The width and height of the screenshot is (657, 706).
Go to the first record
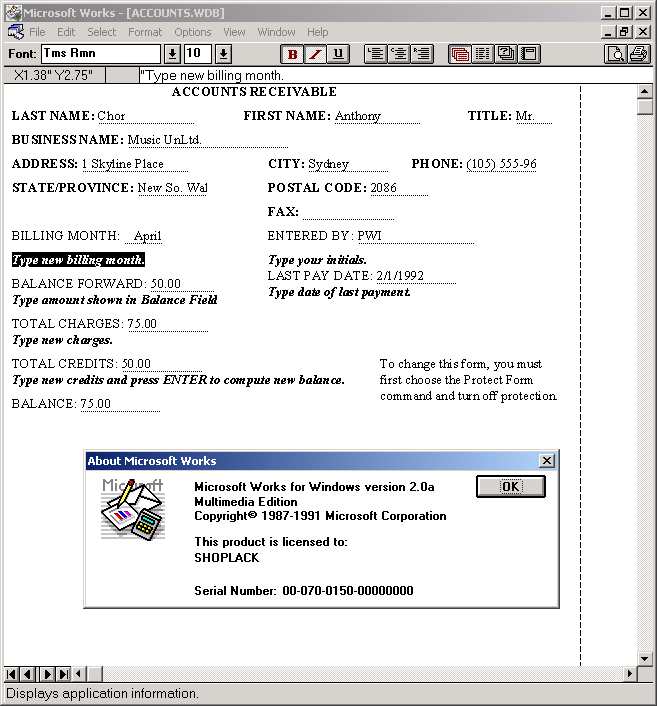pyautogui.click(x=11, y=674)
